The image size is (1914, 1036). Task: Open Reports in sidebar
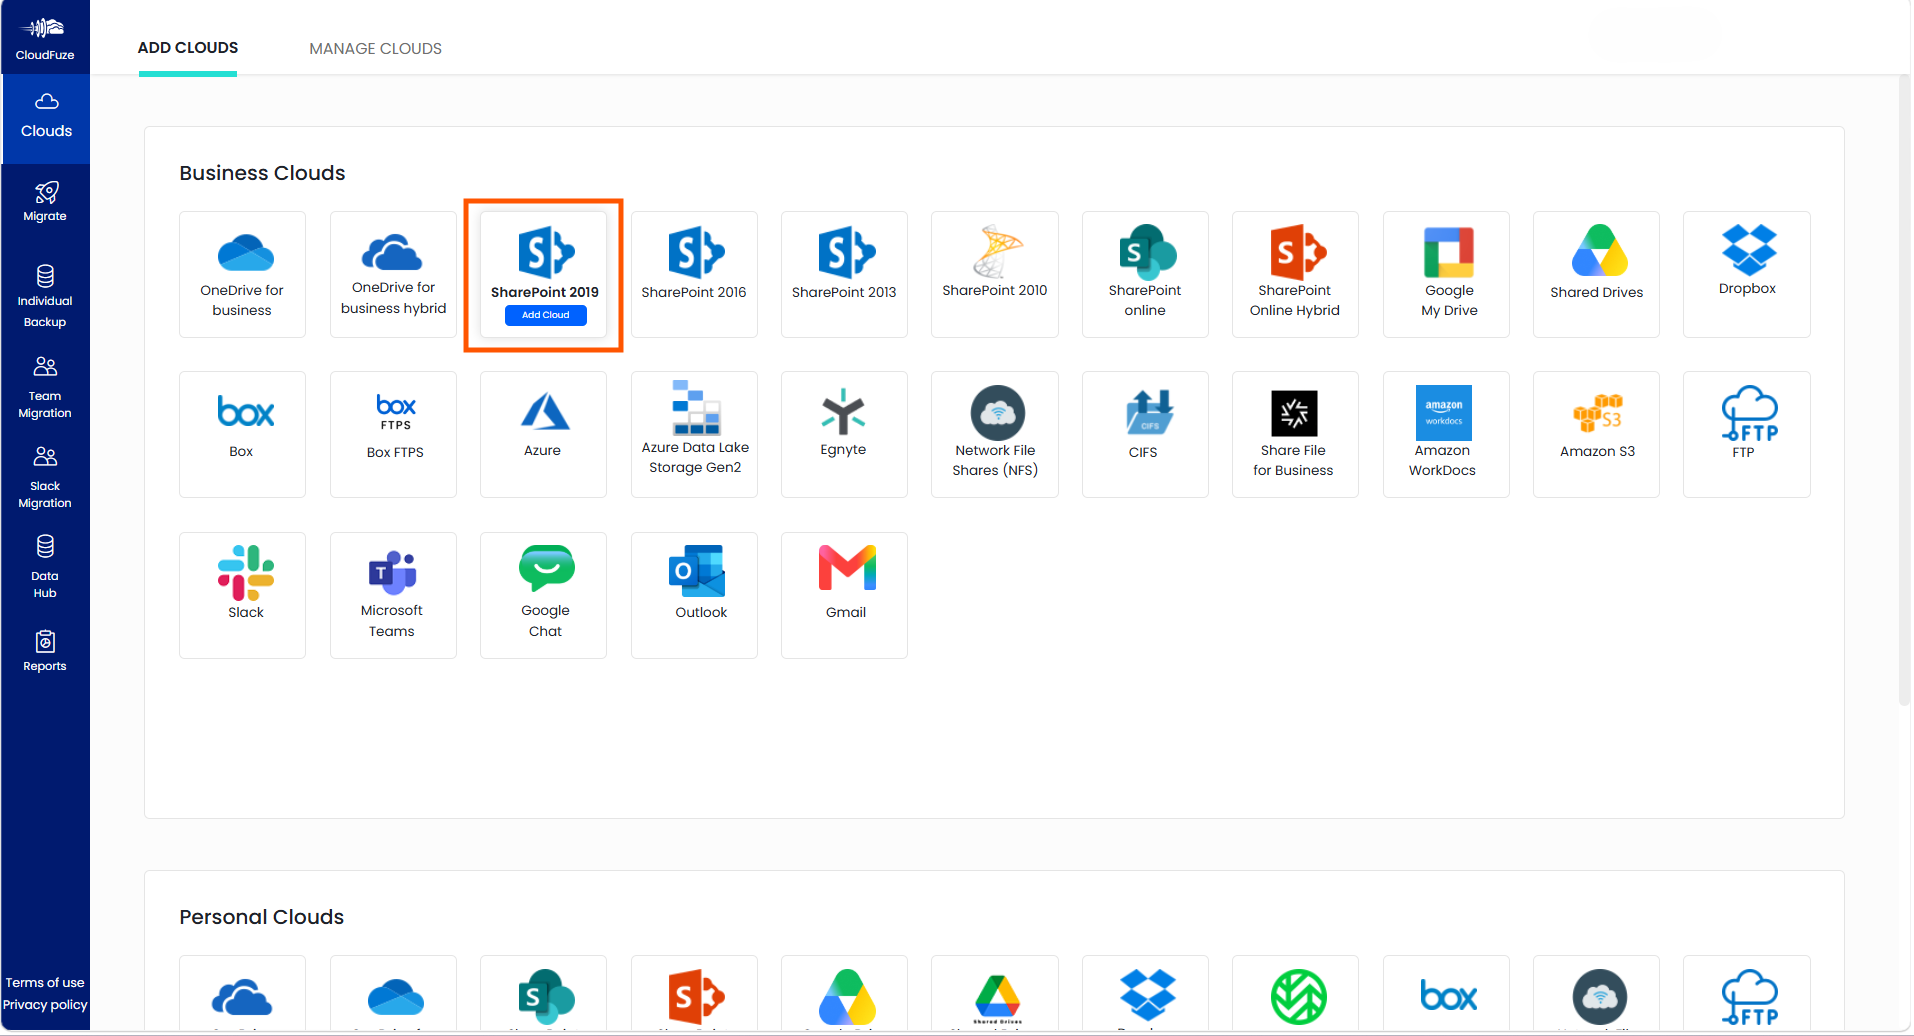tap(45, 651)
